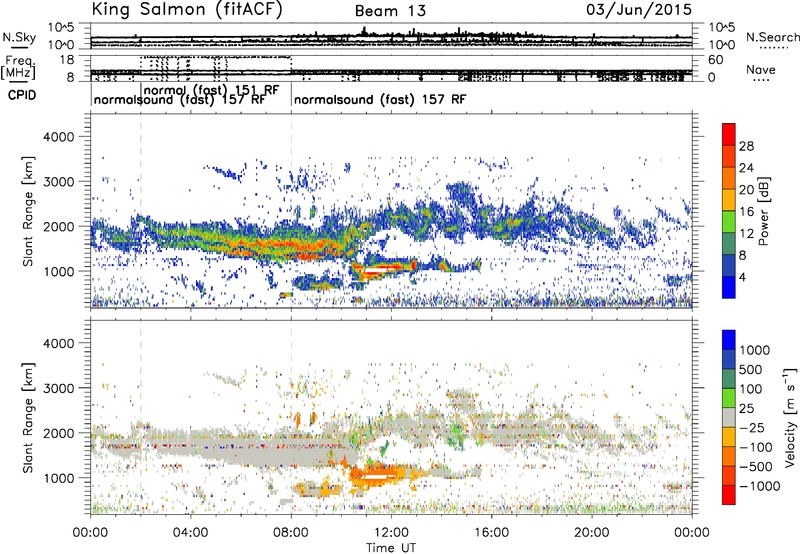Click the noise trace in the N.Sky panel
This screenshot has height=554, width=800.
tap(391, 38)
